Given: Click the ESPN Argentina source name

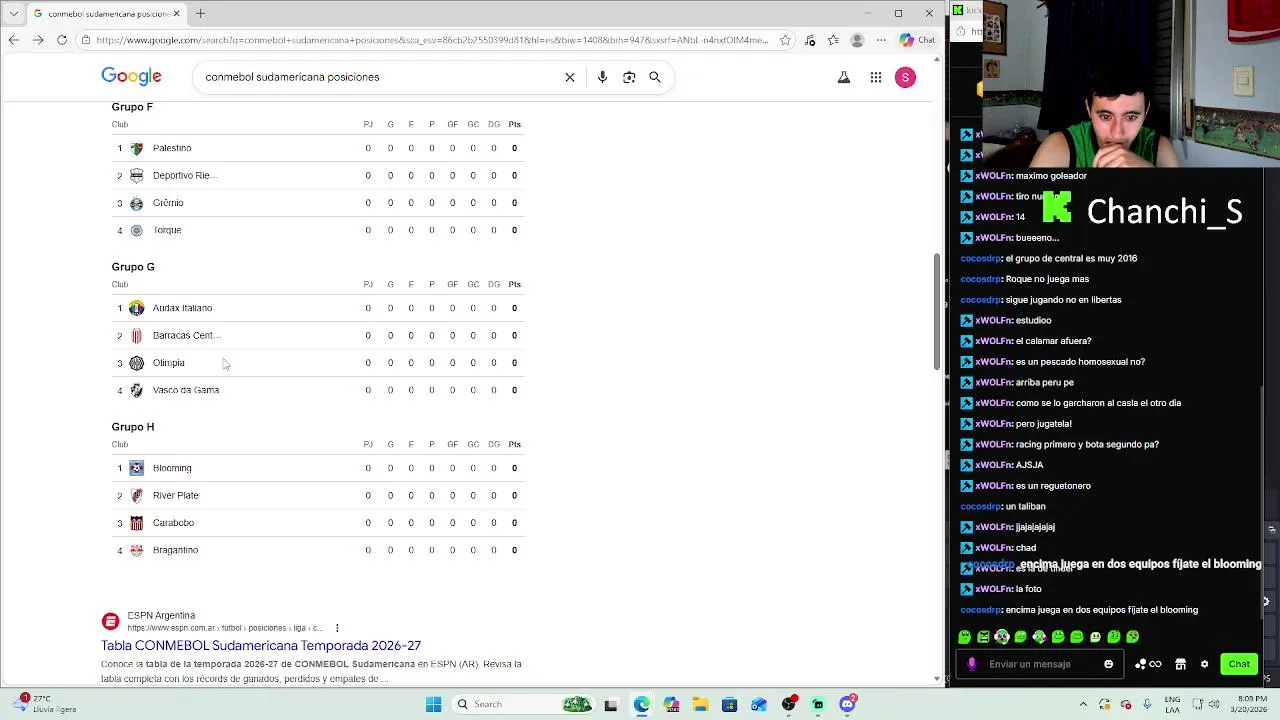Looking at the screenshot, I should coord(161,615).
